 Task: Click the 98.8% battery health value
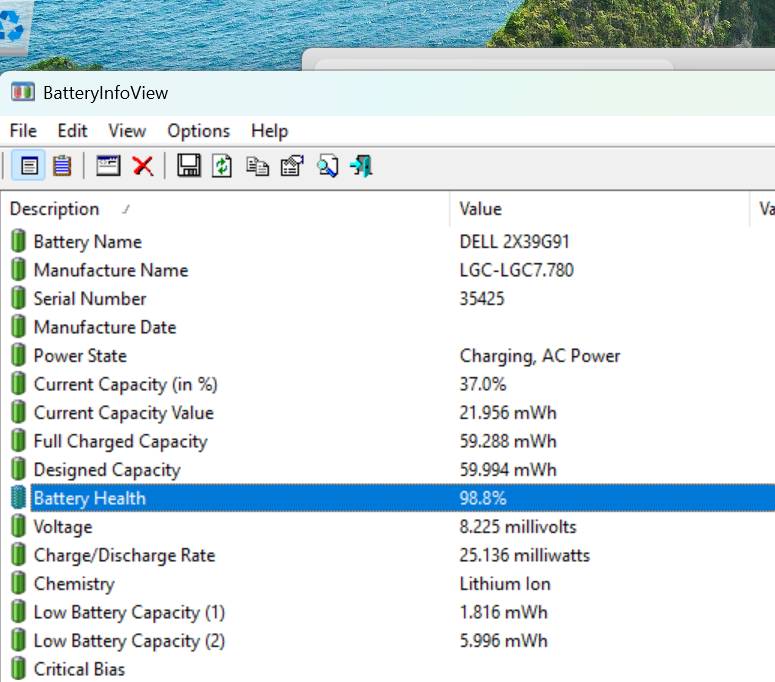click(x=483, y=498)
